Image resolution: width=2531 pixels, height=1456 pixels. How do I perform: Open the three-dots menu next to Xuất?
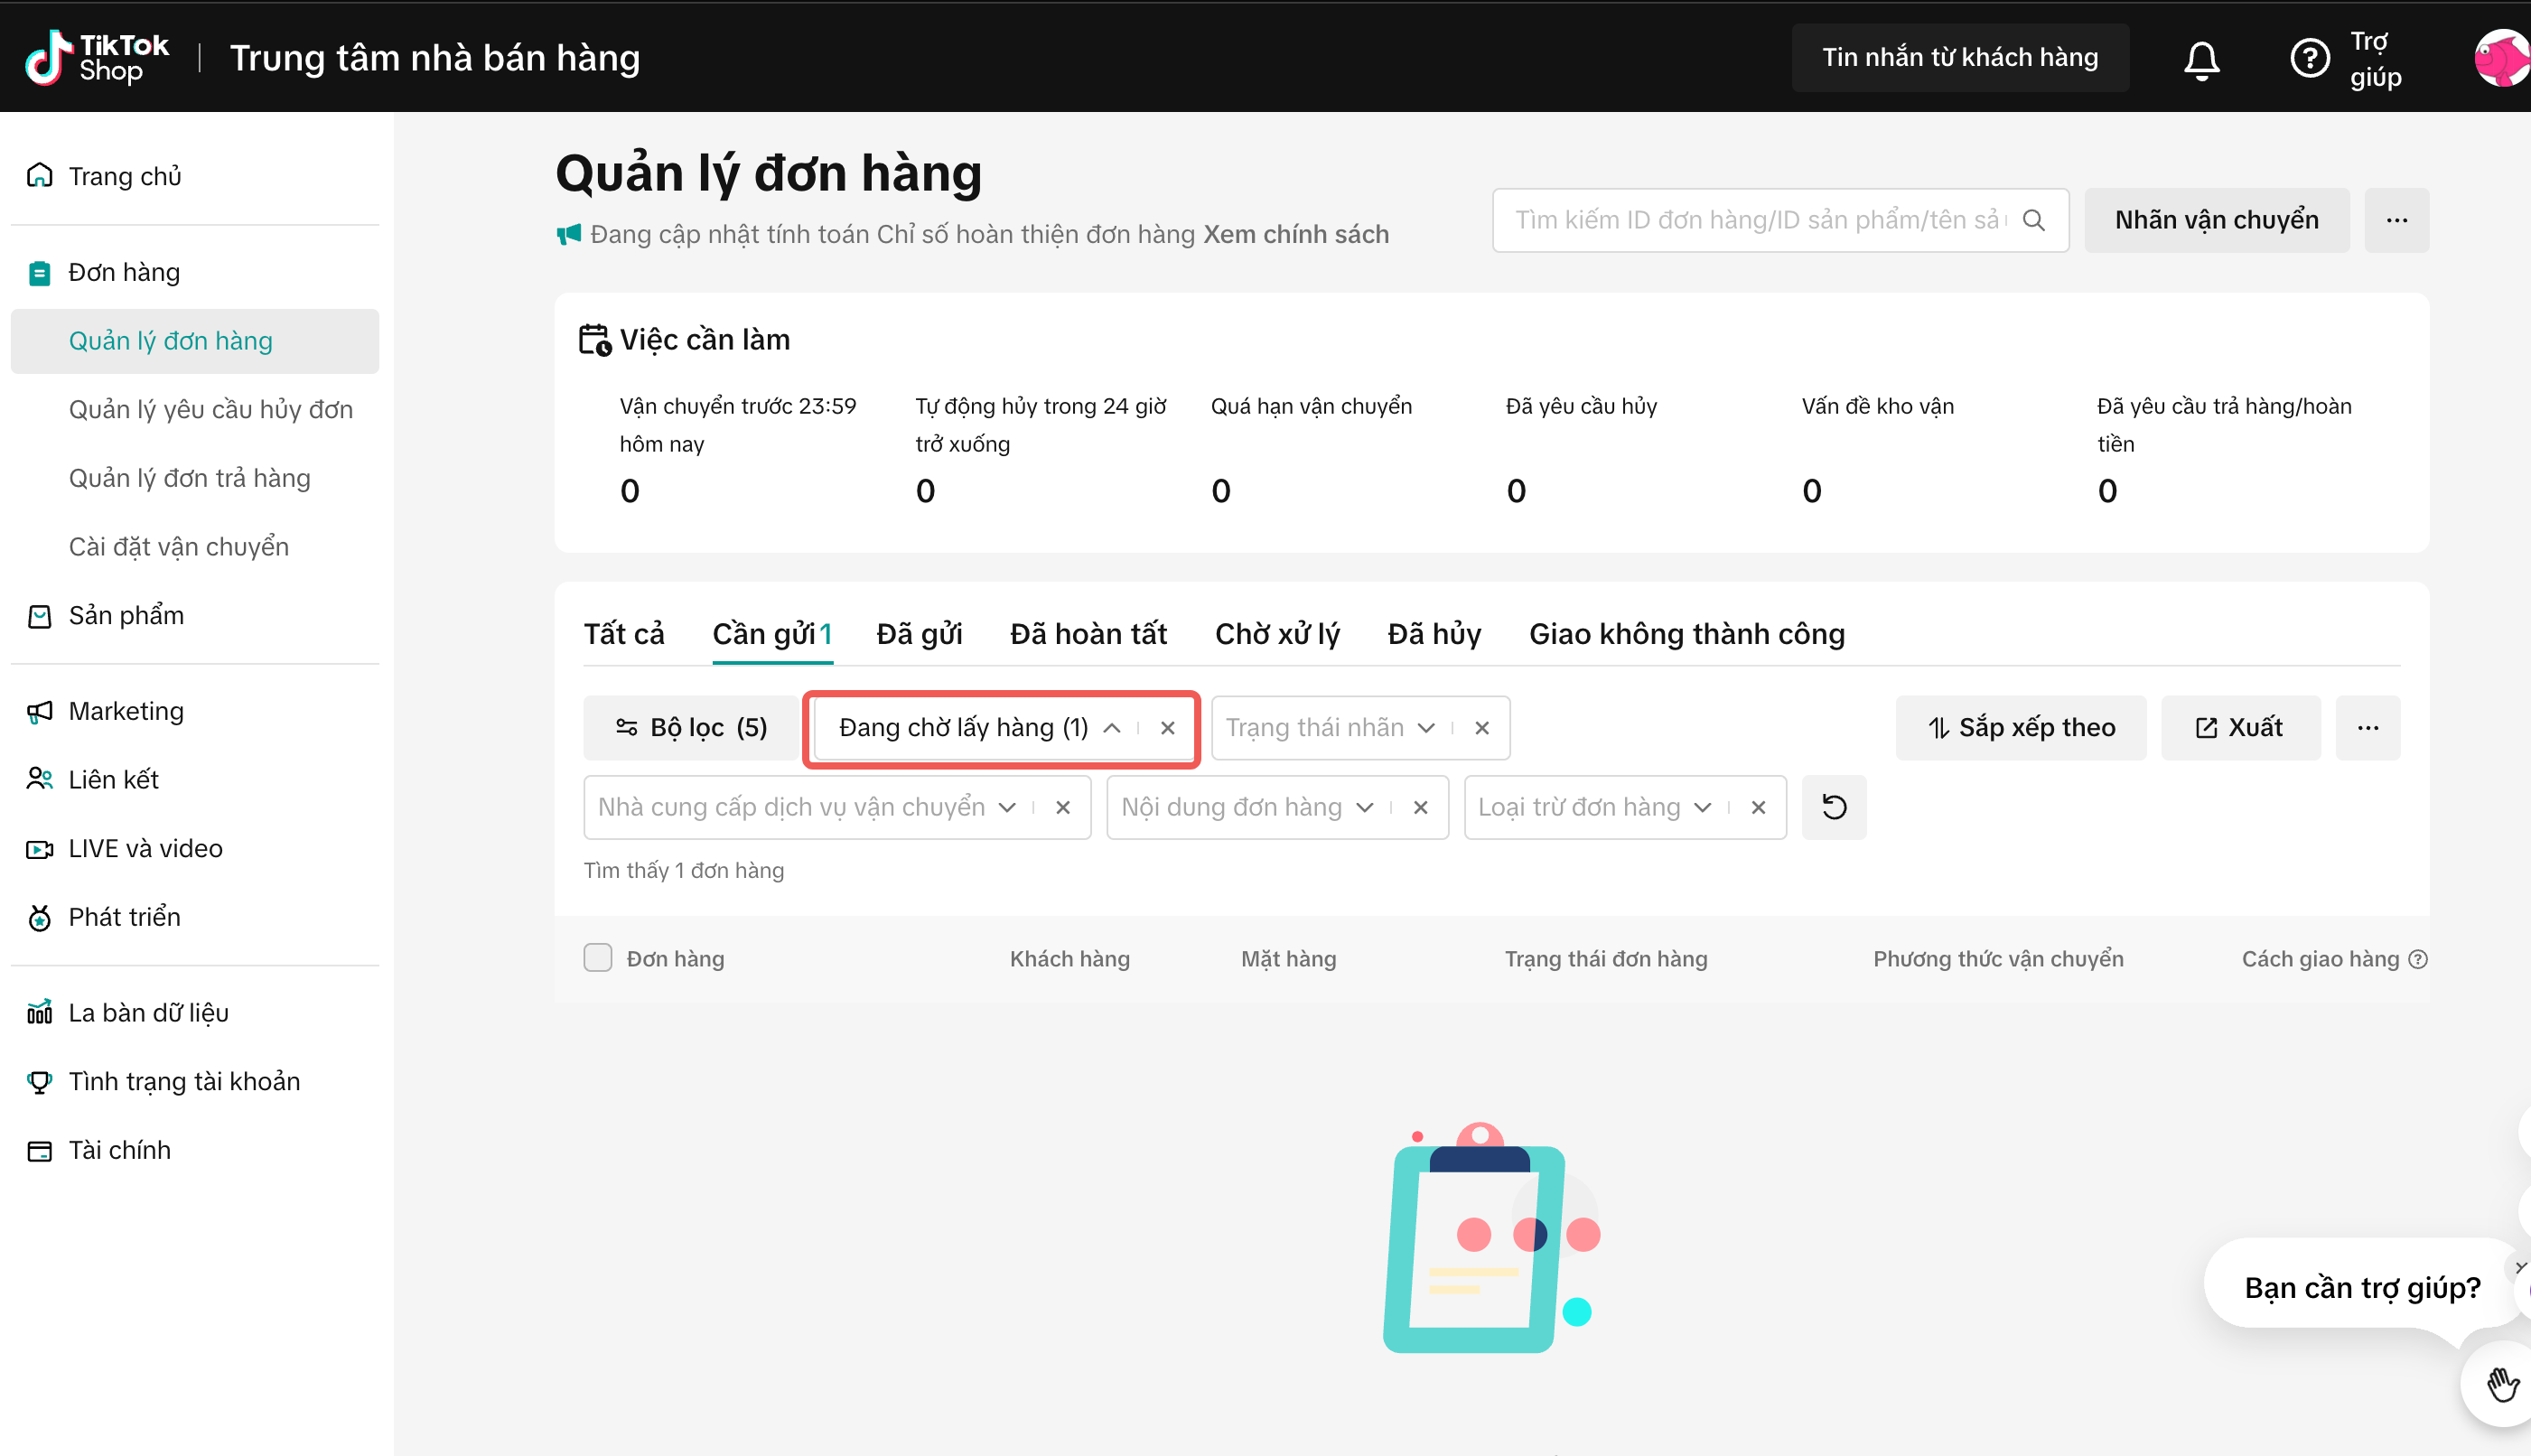tap(2367, 727)
